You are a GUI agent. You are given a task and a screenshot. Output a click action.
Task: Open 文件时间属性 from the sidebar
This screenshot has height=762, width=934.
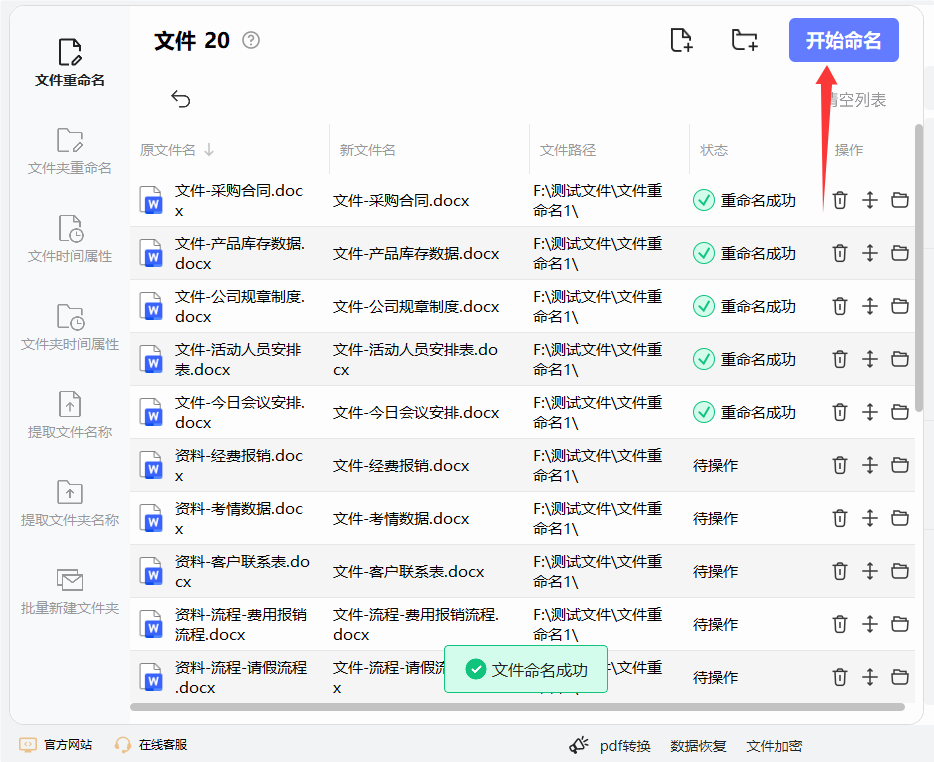pyautogui.click(x=70, y=239)
